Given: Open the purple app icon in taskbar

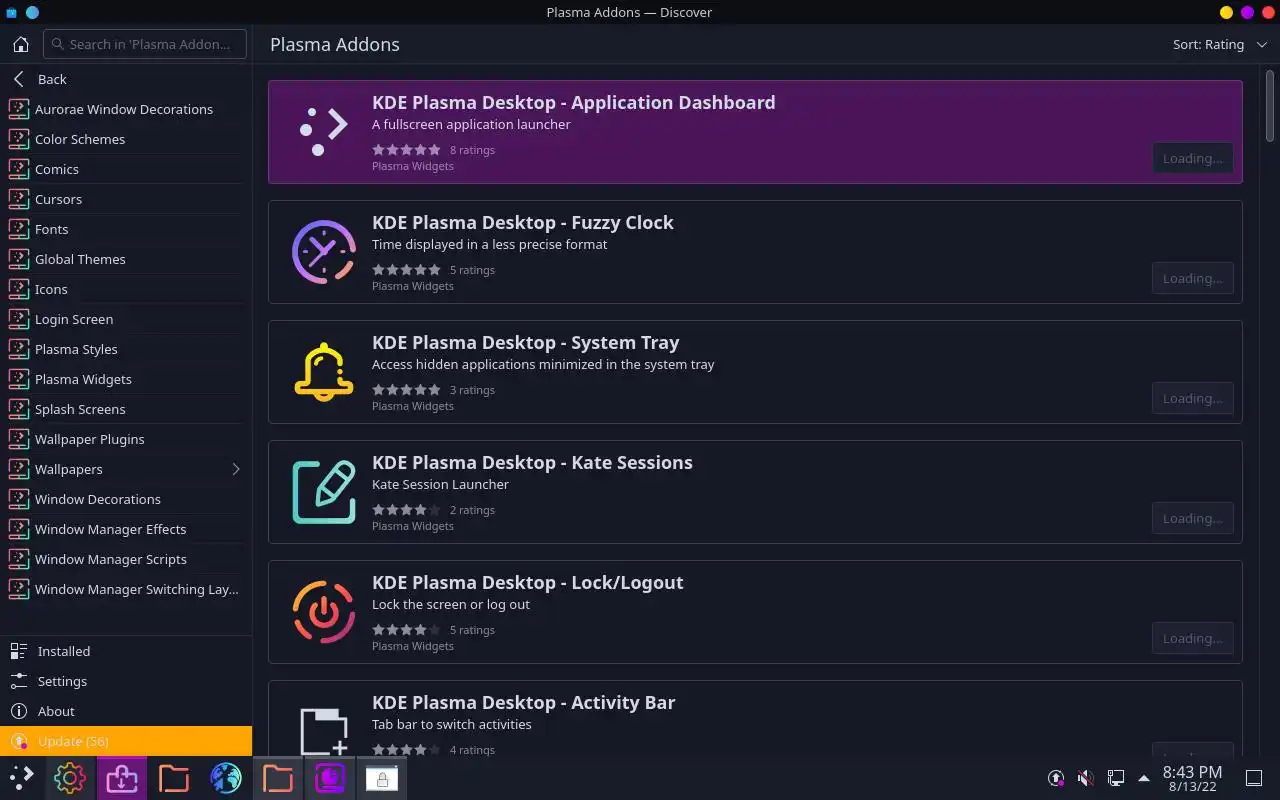Looking at the screenshot, I should pos(330,777).
